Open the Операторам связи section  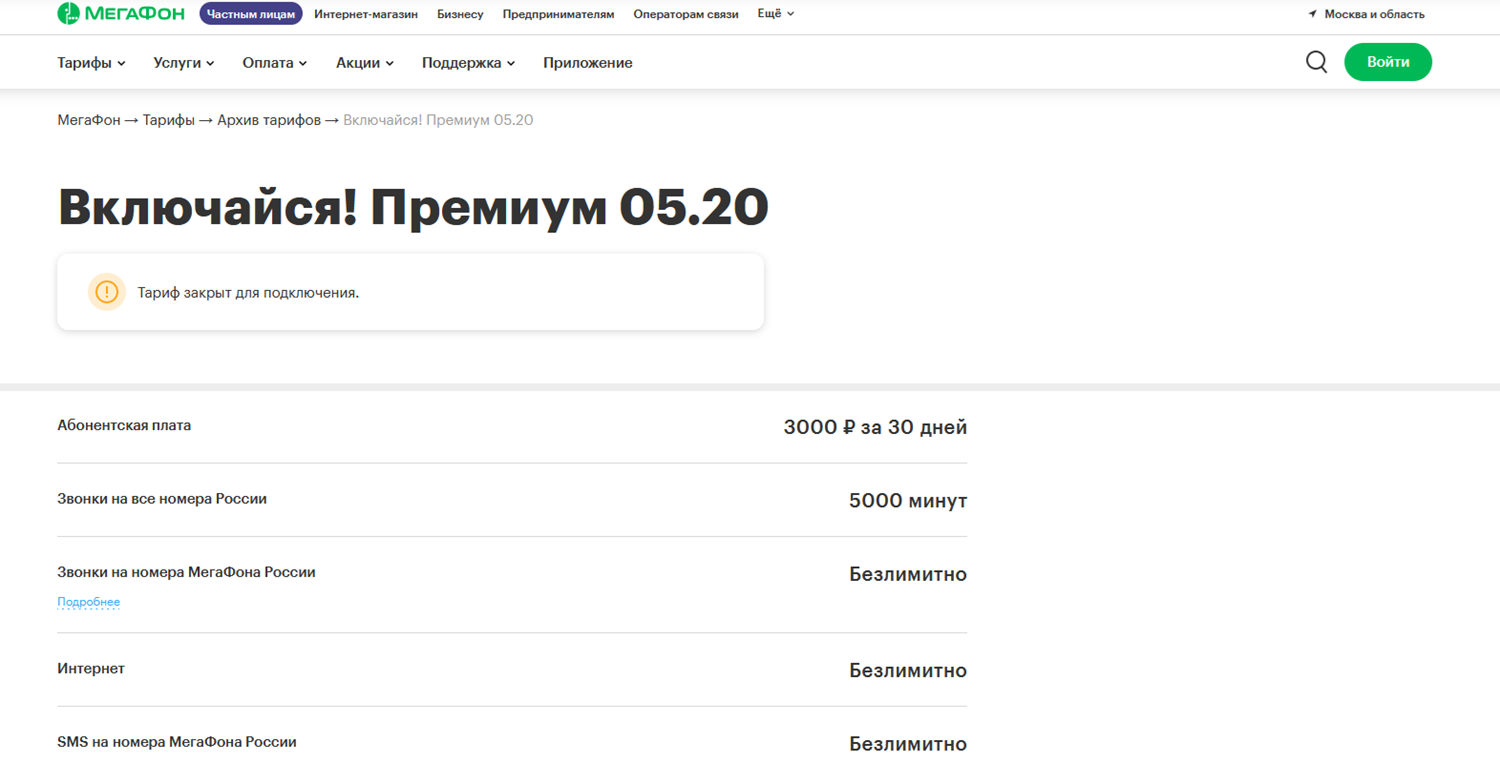click(x=686, y=14)
